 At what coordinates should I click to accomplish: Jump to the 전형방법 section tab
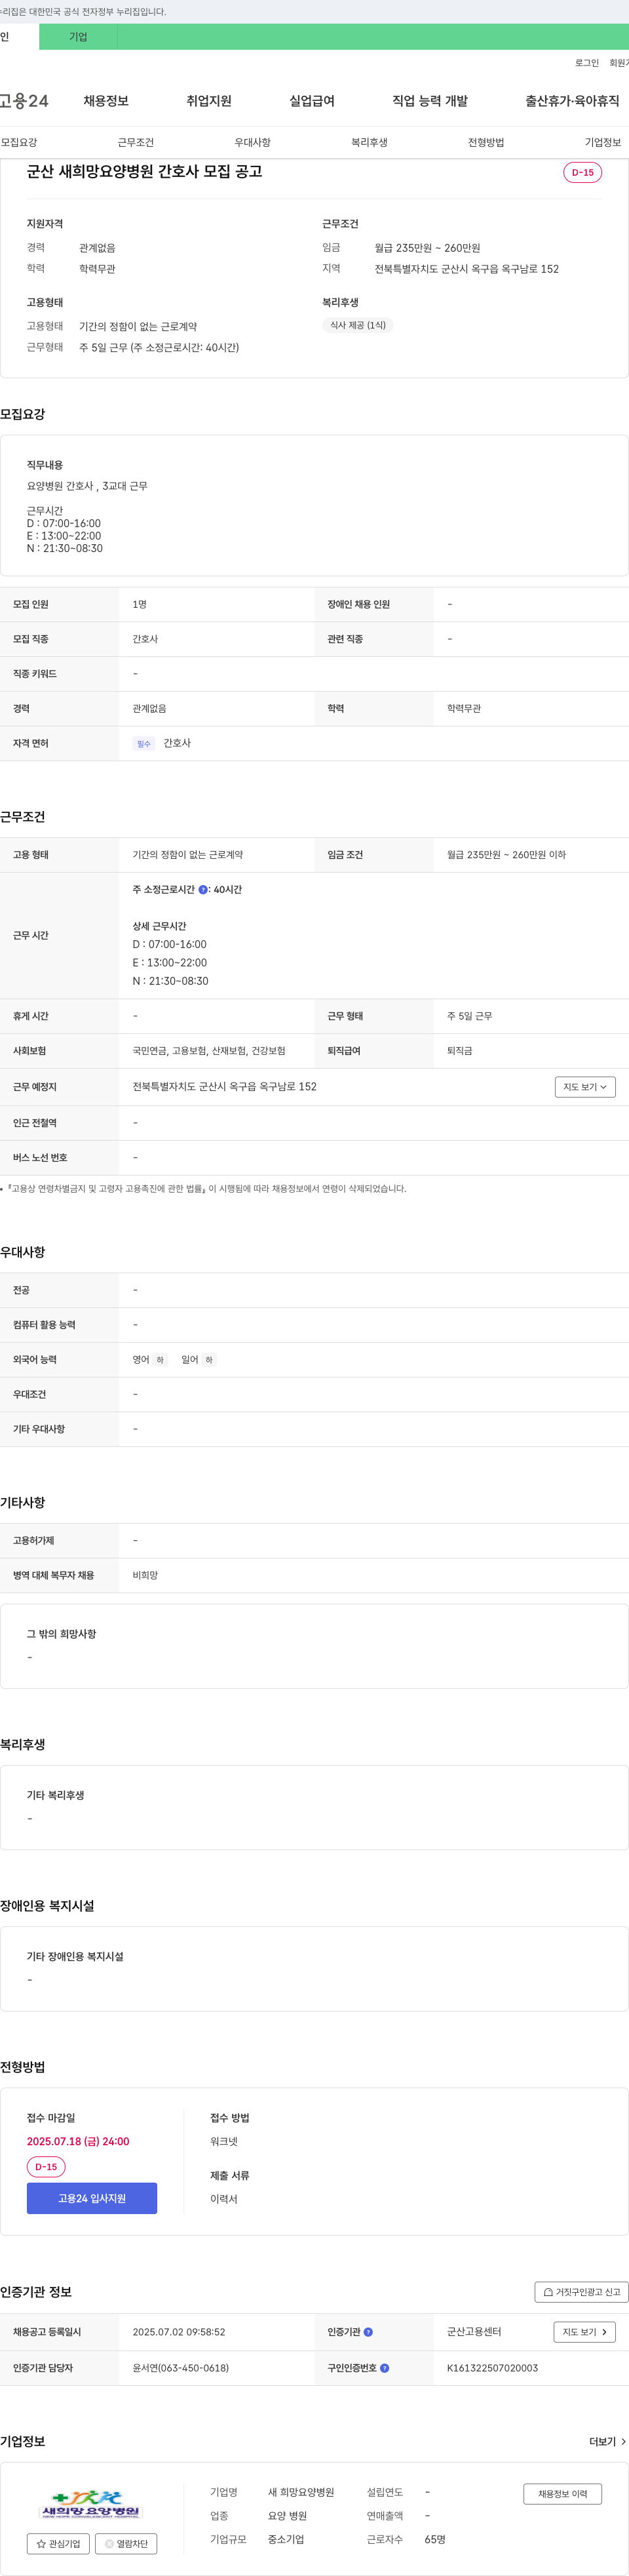pos(486,142)
